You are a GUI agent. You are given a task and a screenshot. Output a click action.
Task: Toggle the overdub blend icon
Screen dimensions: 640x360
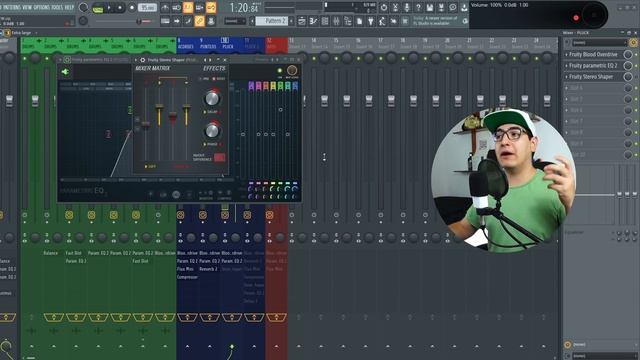click(199, 8)
